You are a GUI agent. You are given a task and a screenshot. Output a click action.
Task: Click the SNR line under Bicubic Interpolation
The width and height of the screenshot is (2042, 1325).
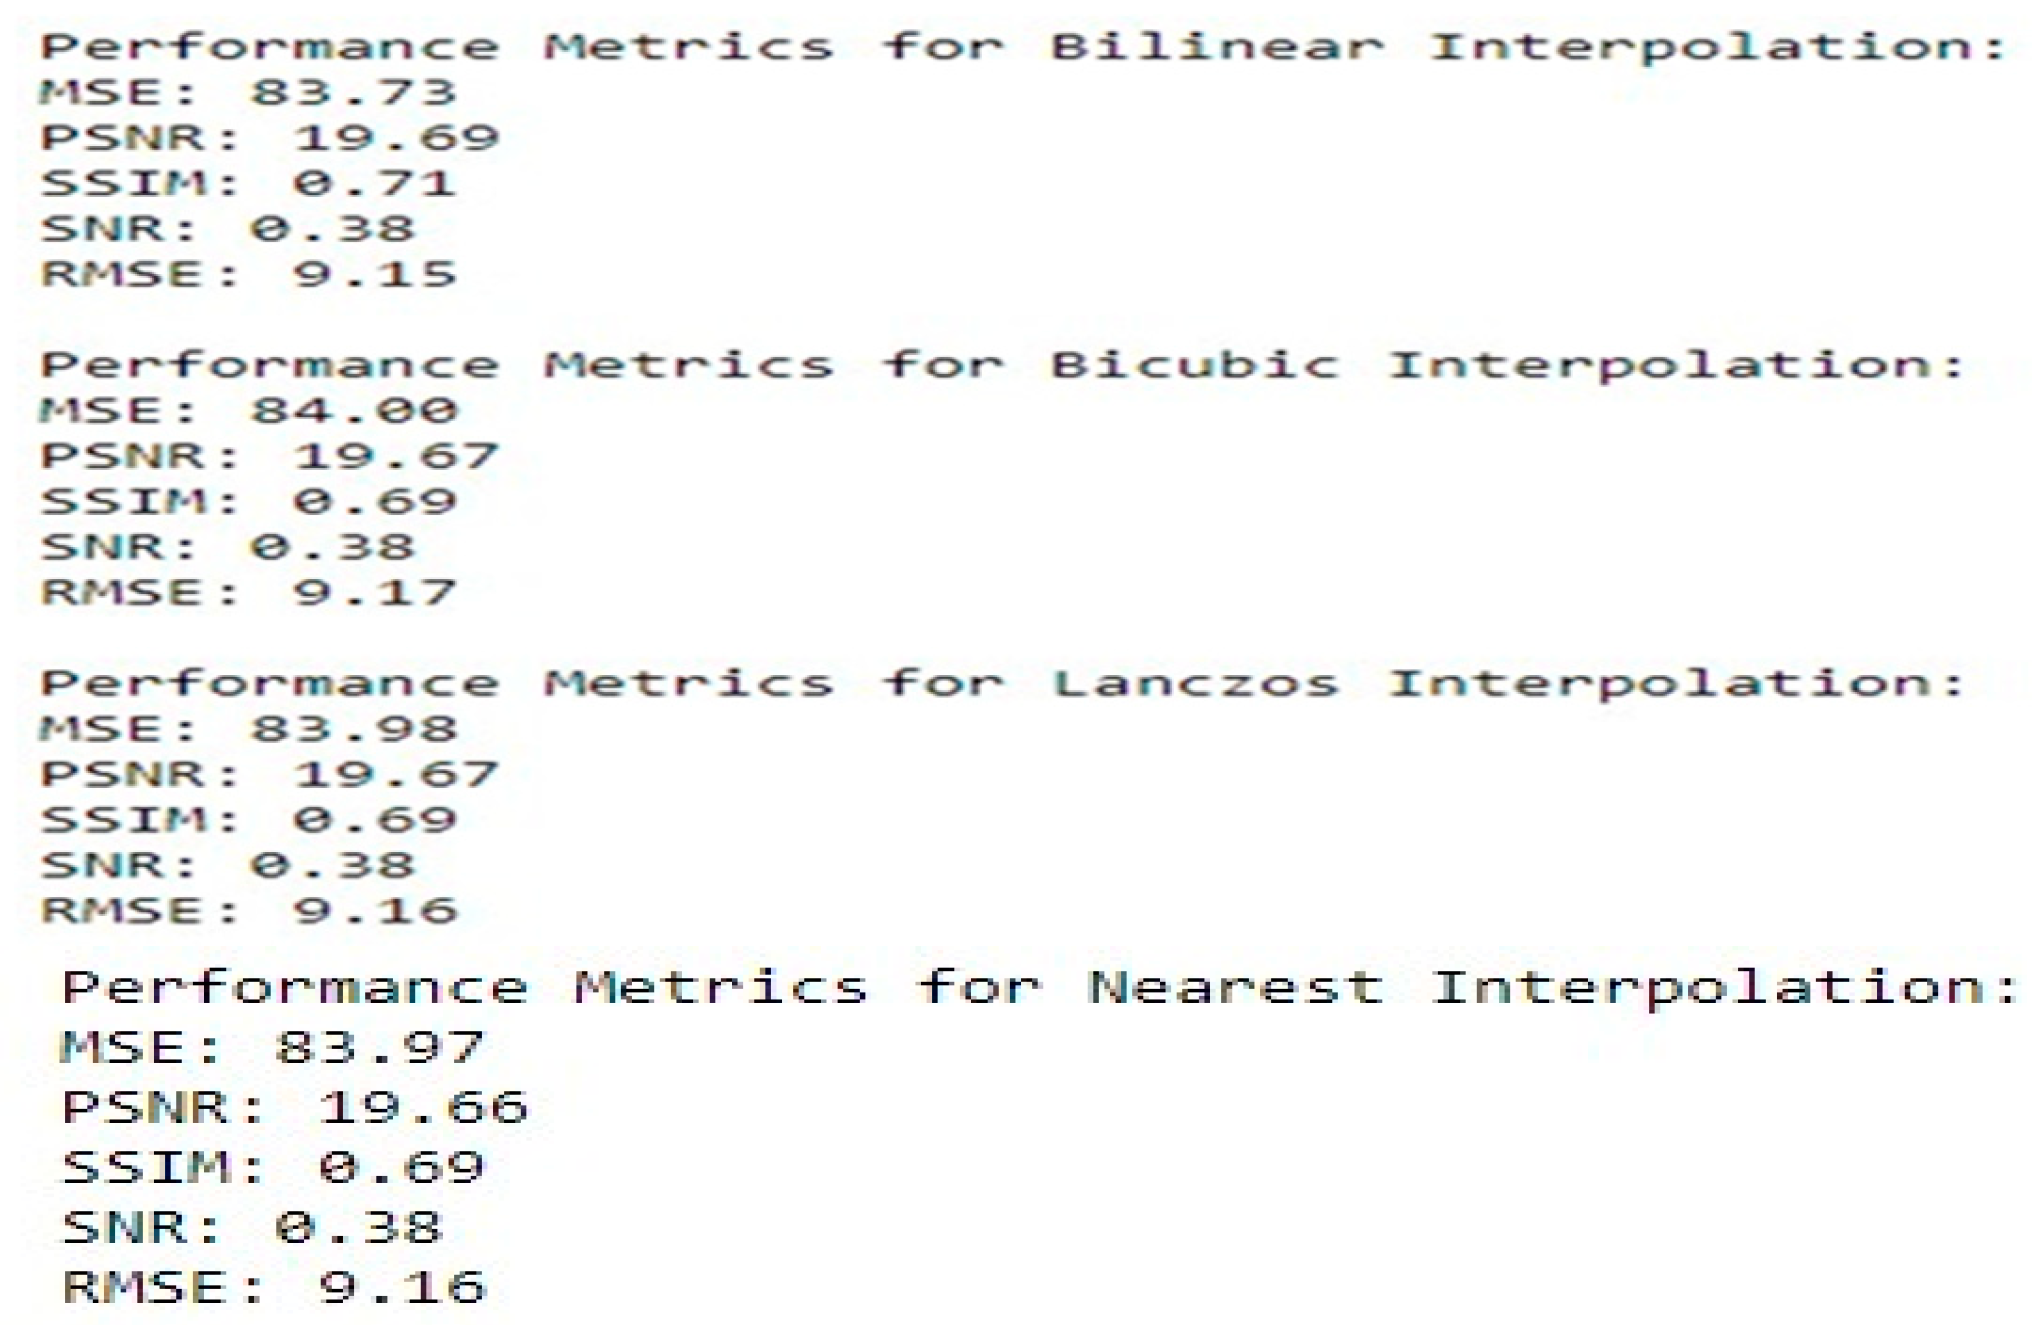pos(227,547)
